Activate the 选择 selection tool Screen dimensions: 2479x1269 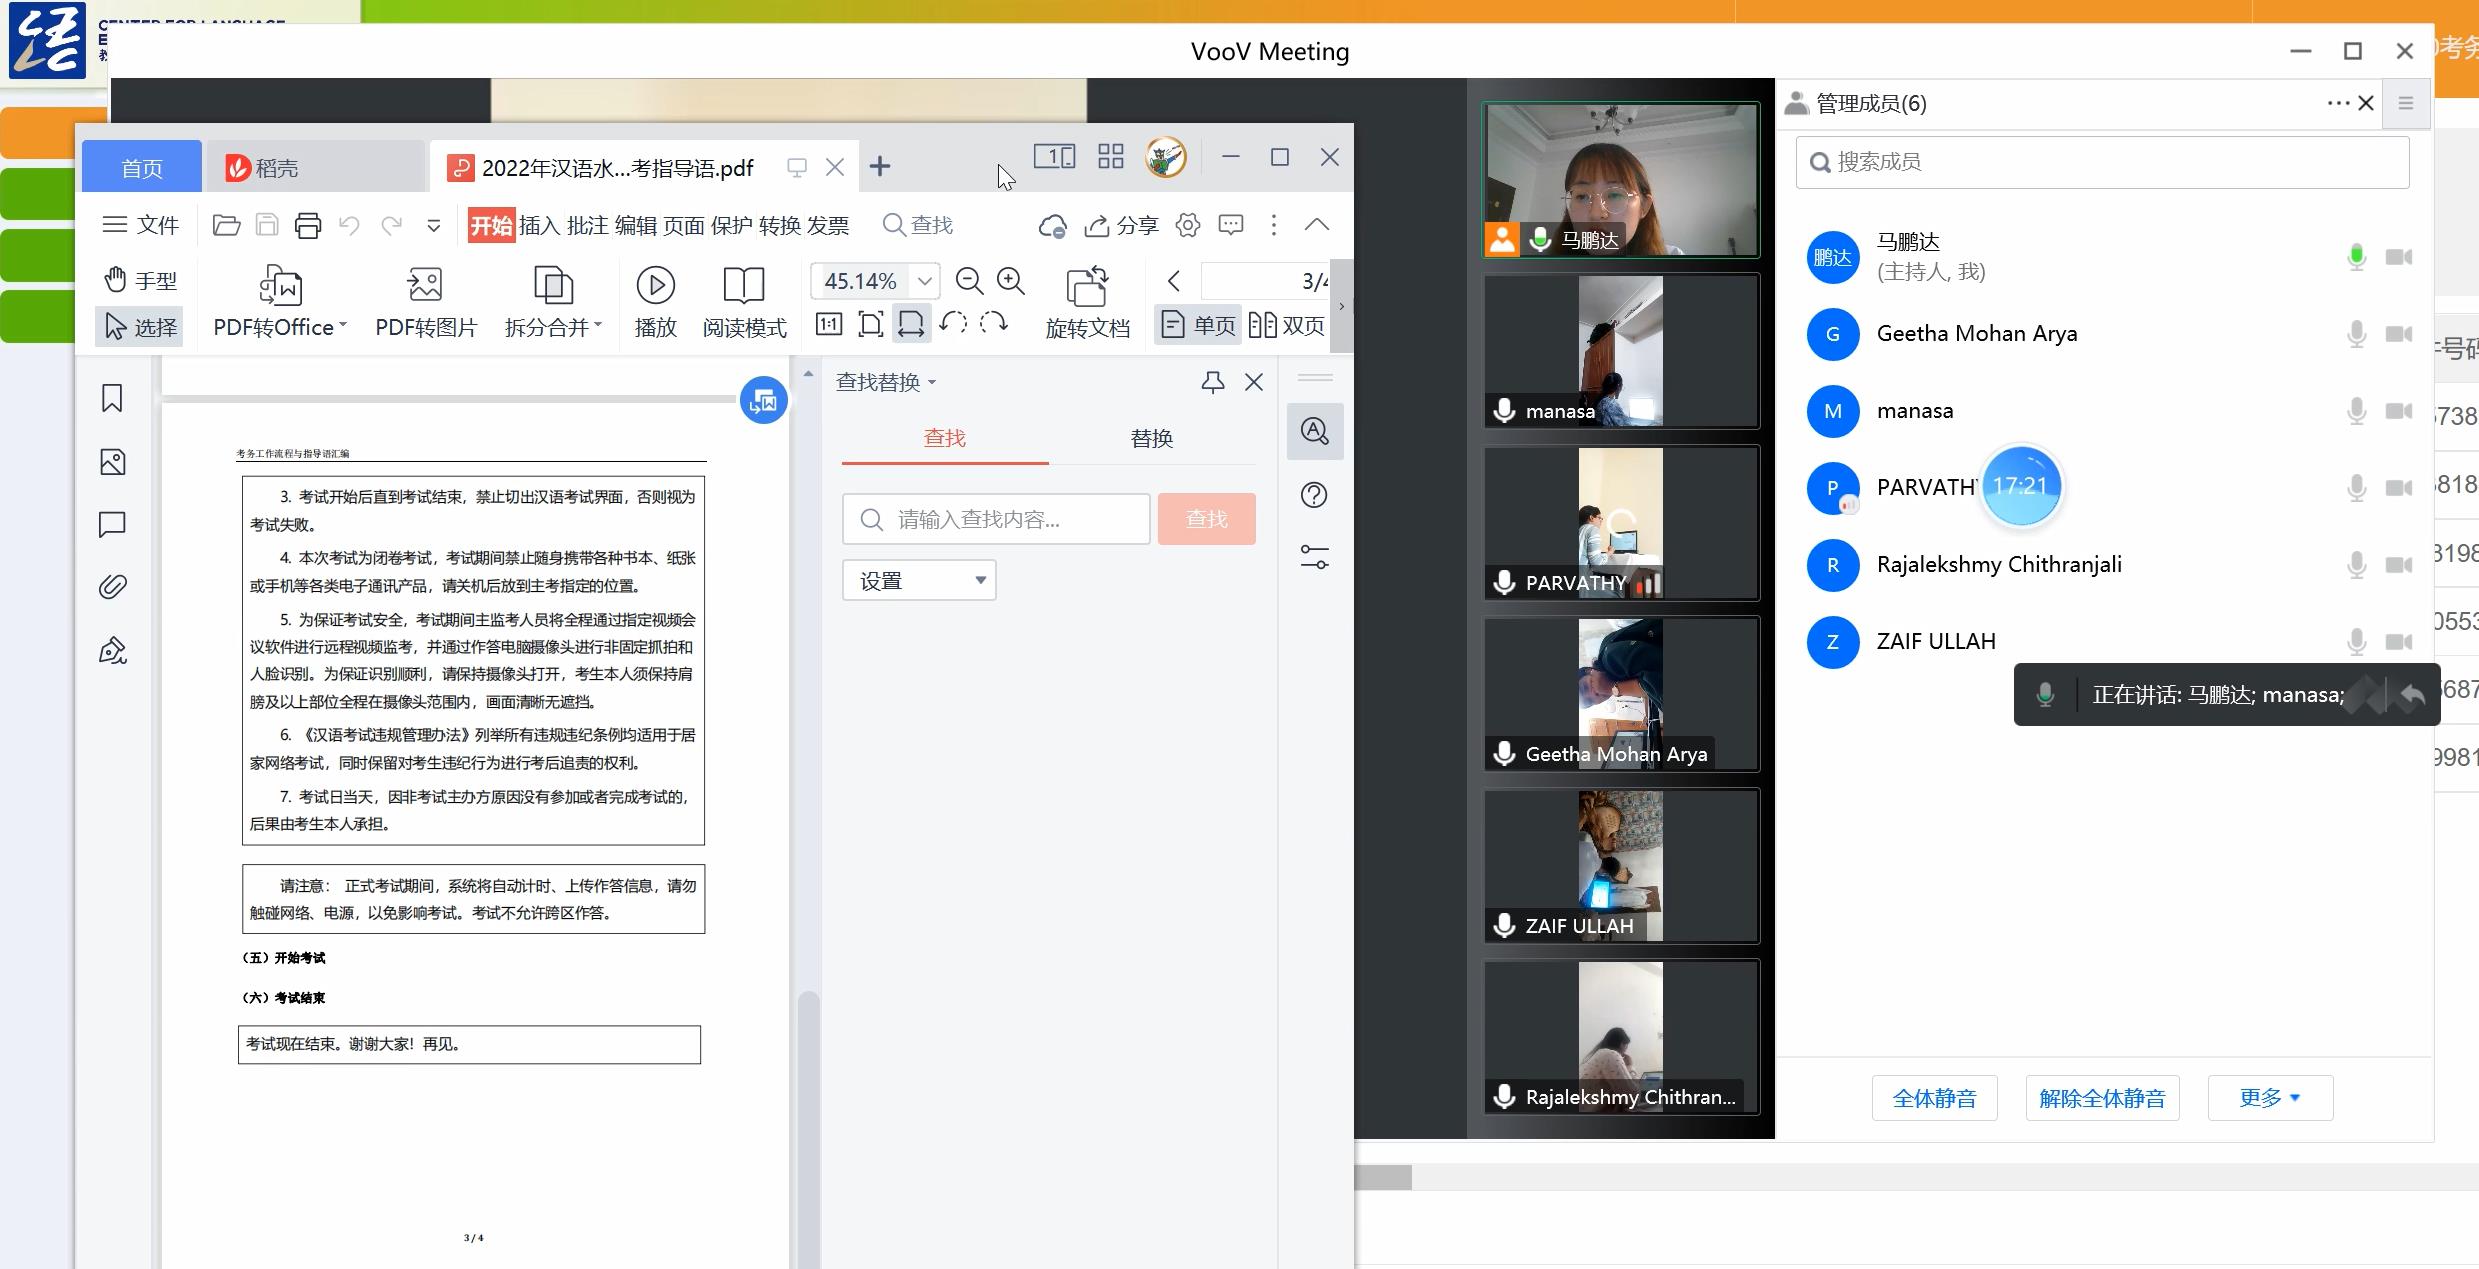[x=141, y=326]
